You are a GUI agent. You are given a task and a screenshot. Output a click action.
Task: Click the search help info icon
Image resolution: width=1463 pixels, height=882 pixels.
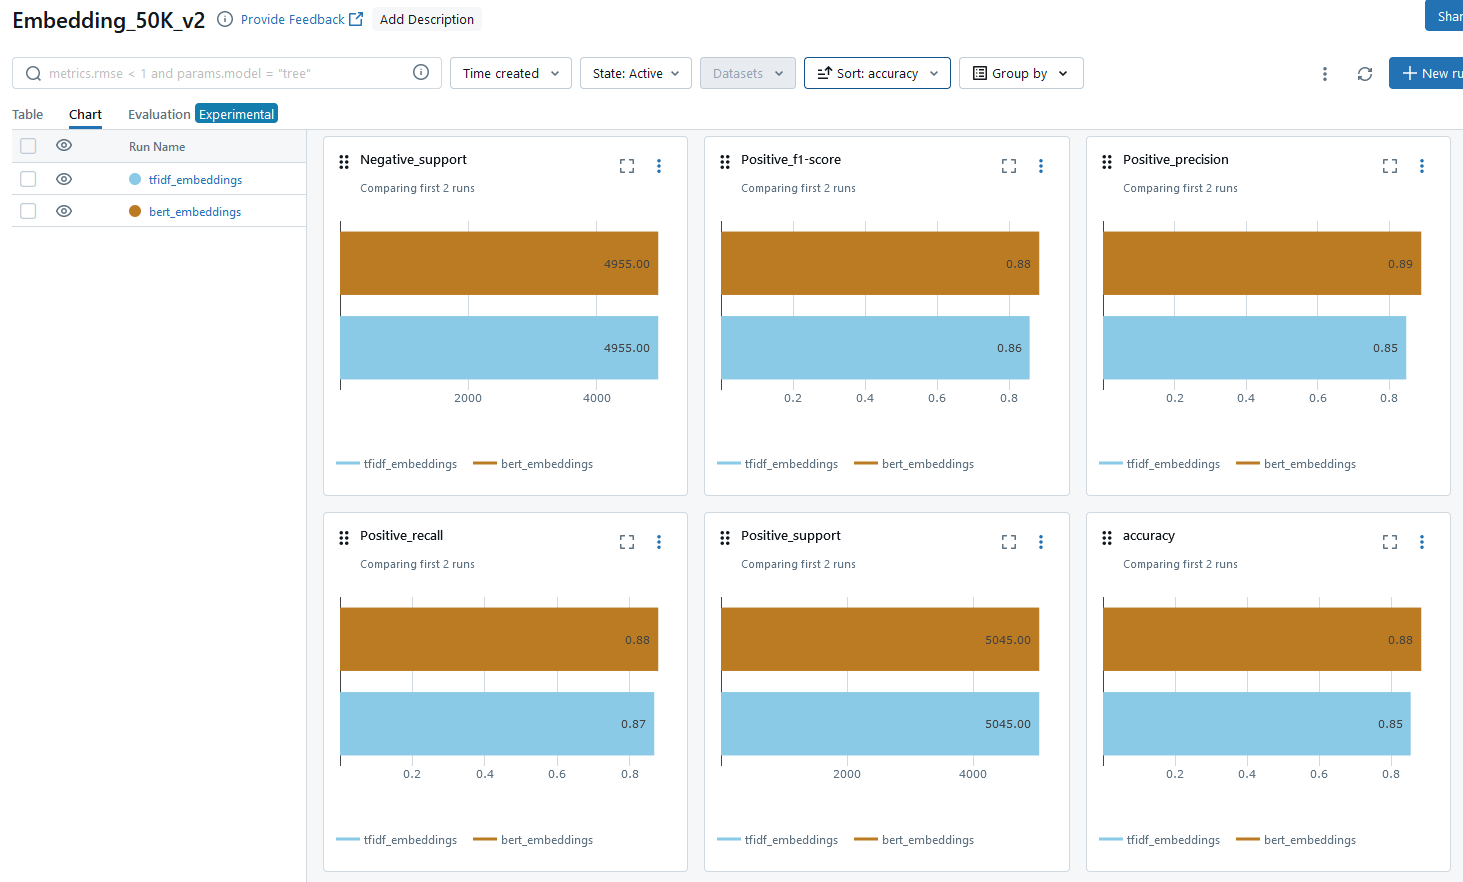tap(421, 72)
